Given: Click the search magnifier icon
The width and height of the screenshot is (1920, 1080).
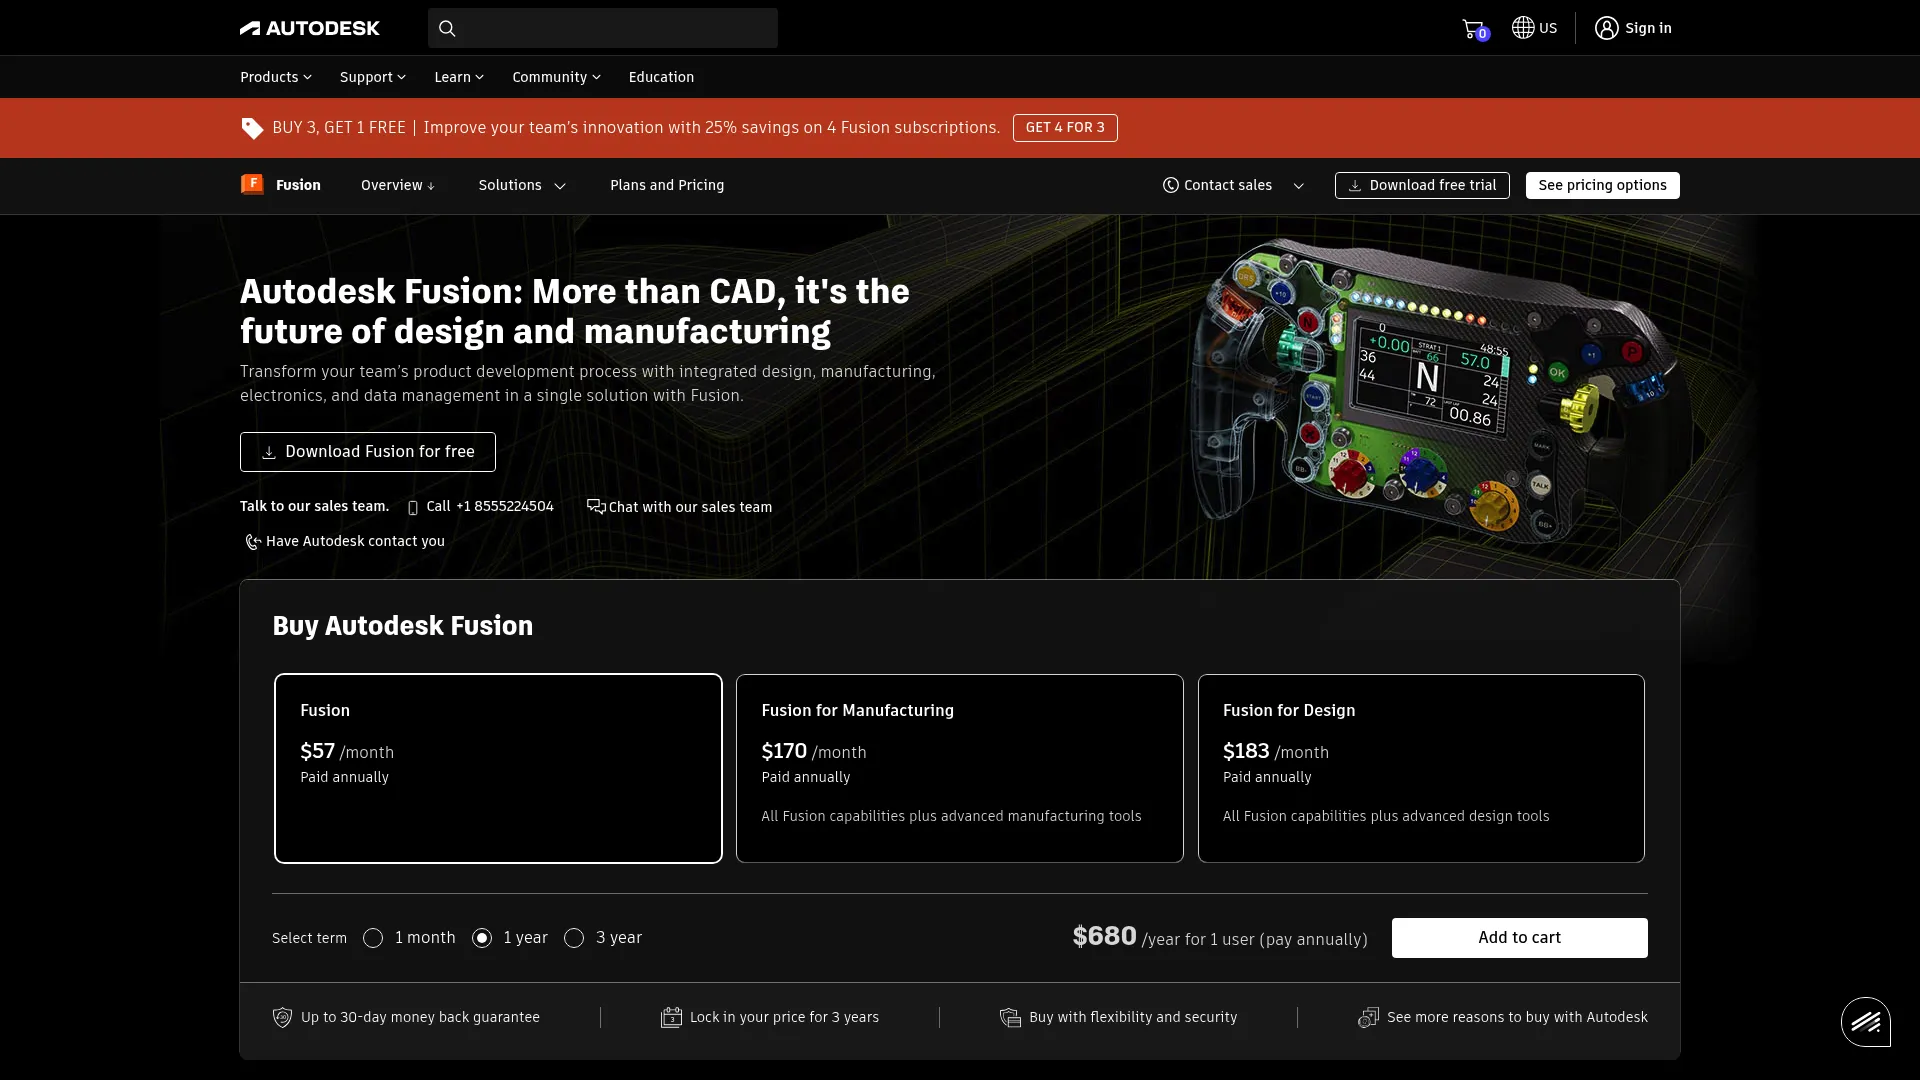Looking at the screenshot, I should (447, 28).
